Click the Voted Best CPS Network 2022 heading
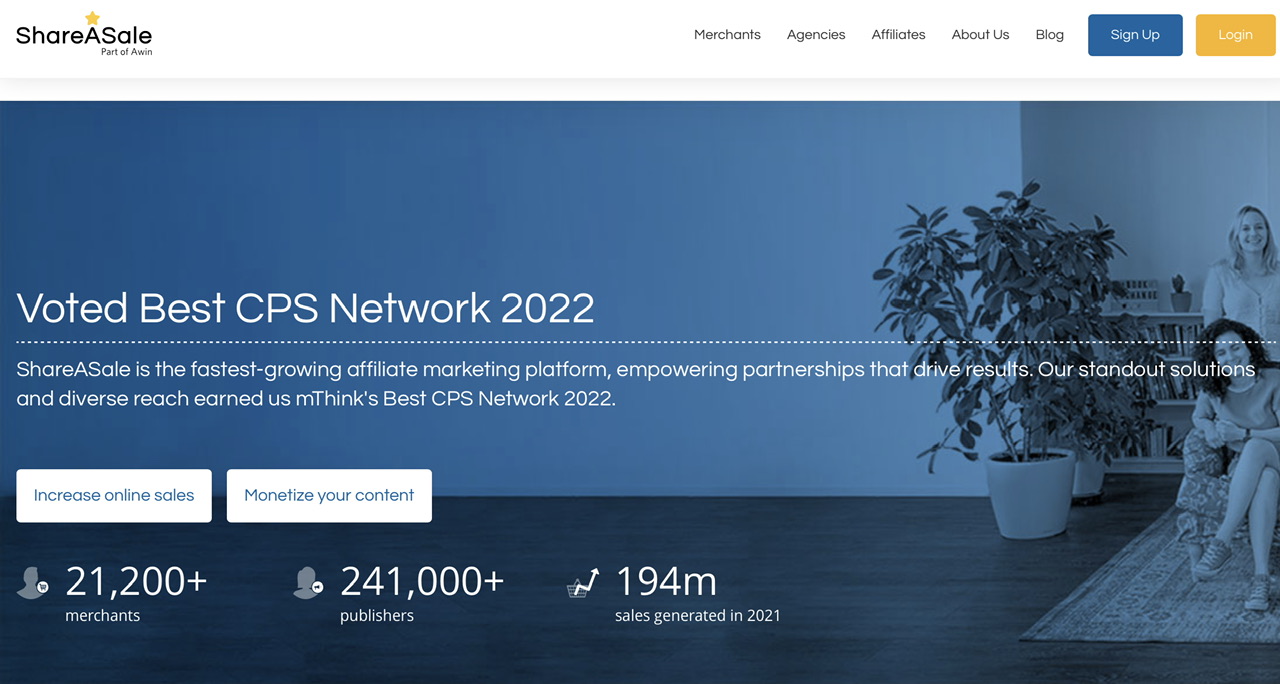1280x684 pixels. pos(306,308)
